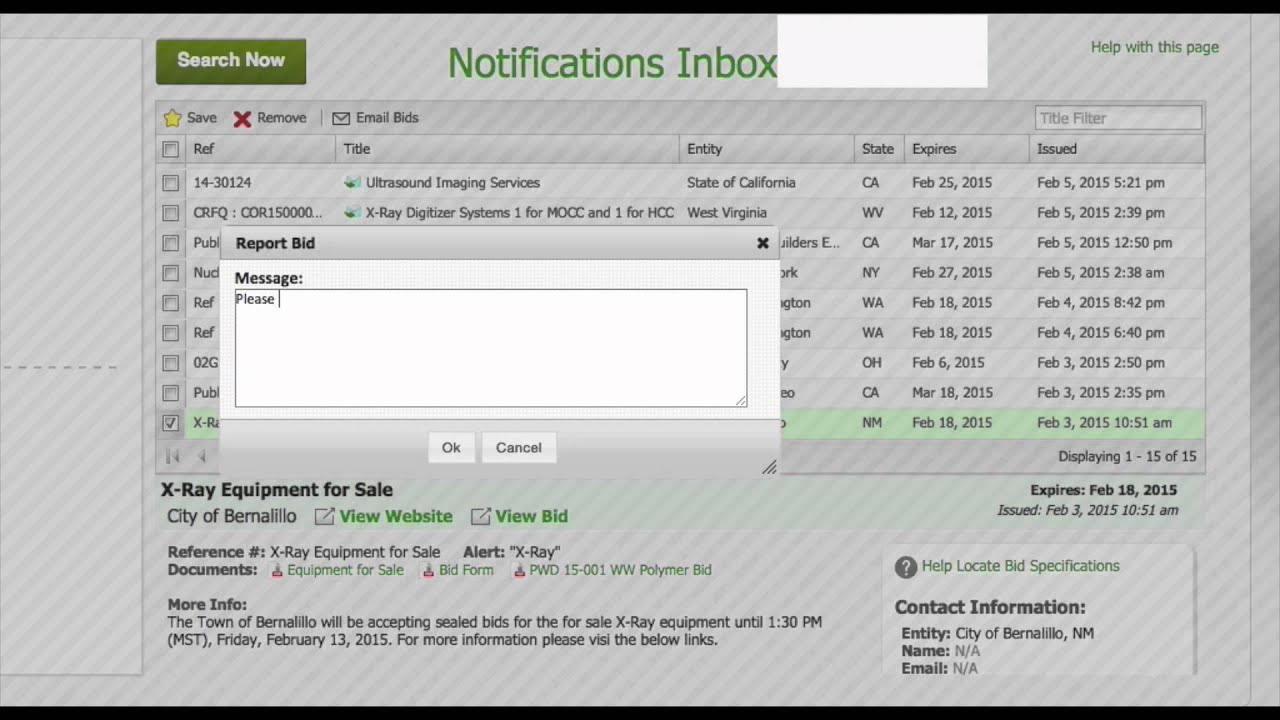Click the Help Locate Bid Specifications question icon
Screen dimensions: 1280x720
(906, 567)
